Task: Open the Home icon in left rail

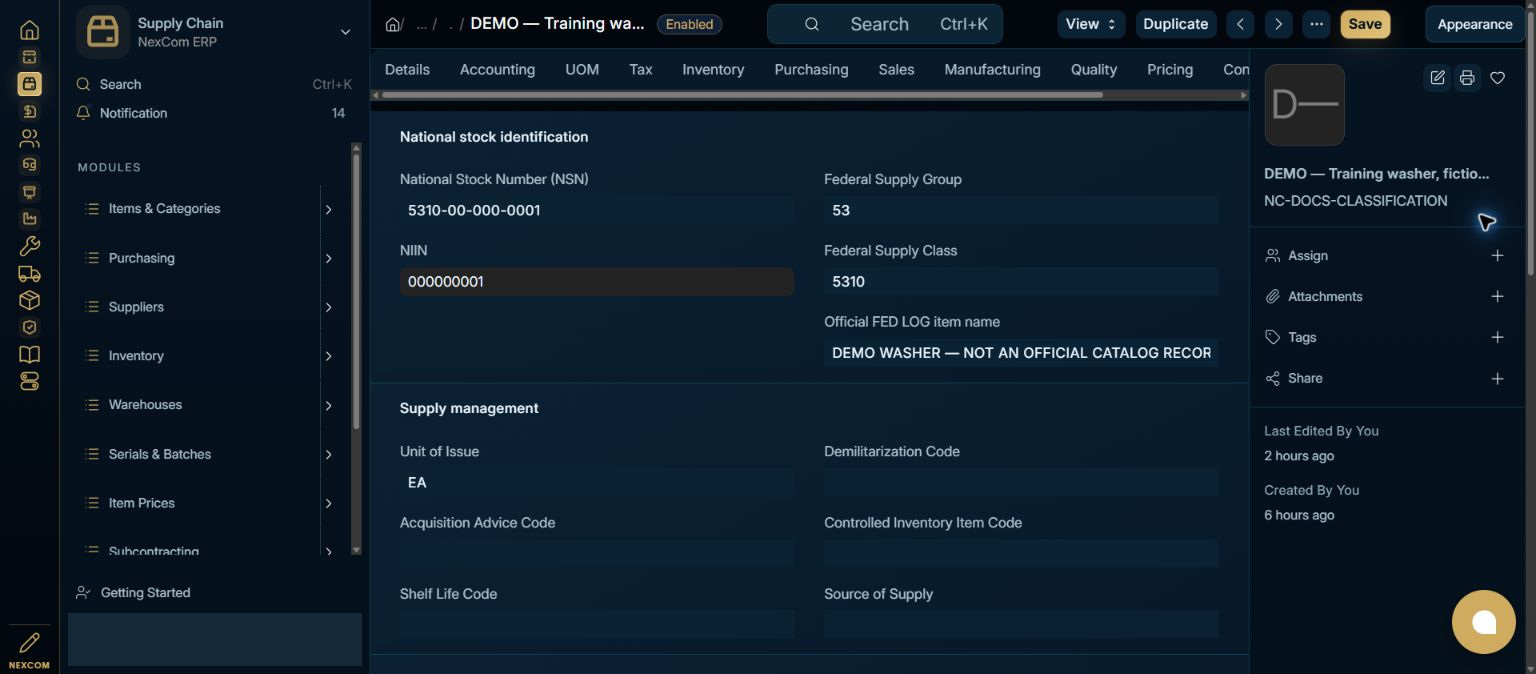Action: pos(29,30)
